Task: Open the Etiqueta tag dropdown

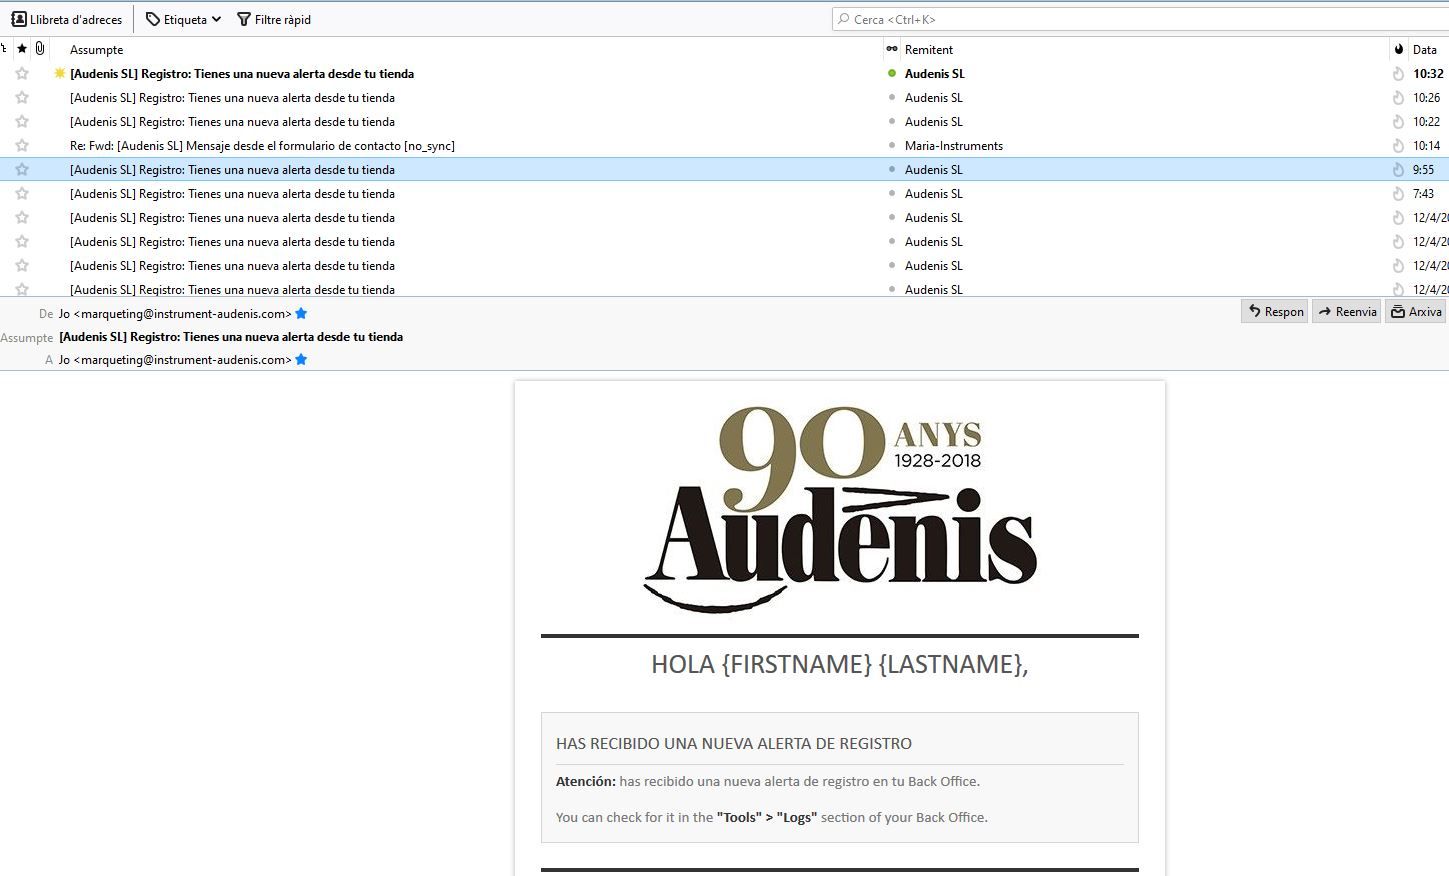Action: point(183,19)
